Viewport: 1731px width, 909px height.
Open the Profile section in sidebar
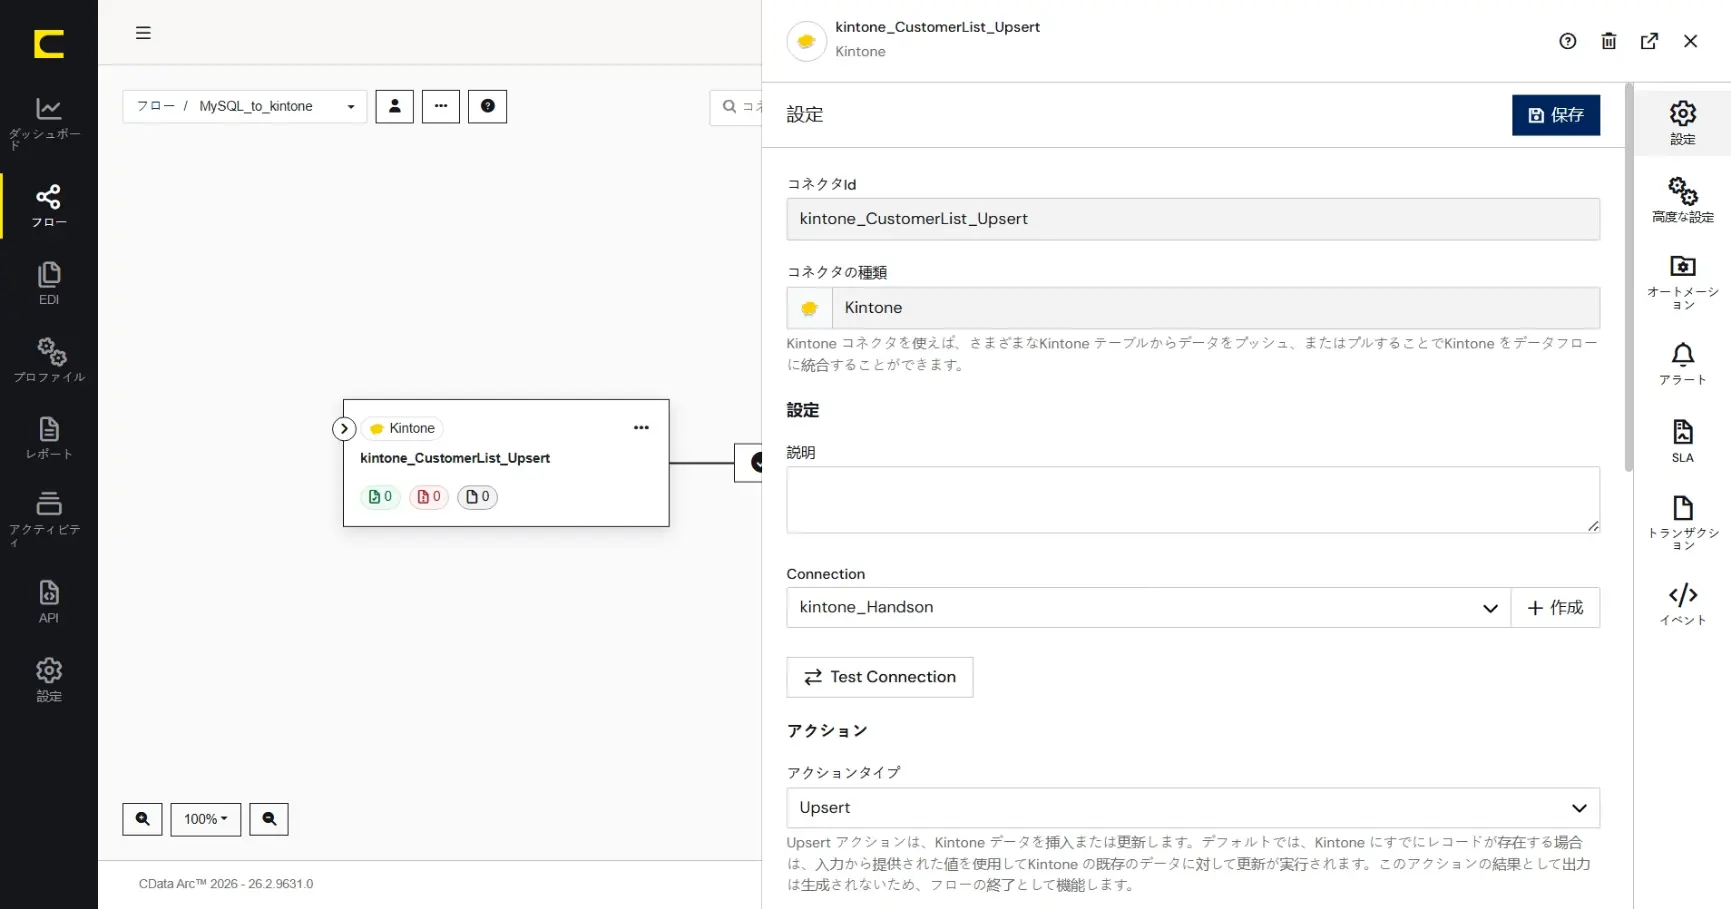[x=48, y=361]
